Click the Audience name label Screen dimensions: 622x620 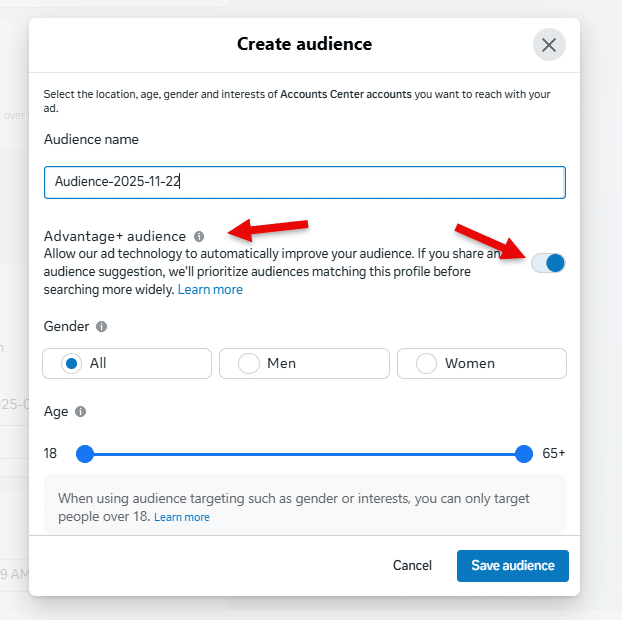point(91,140)
